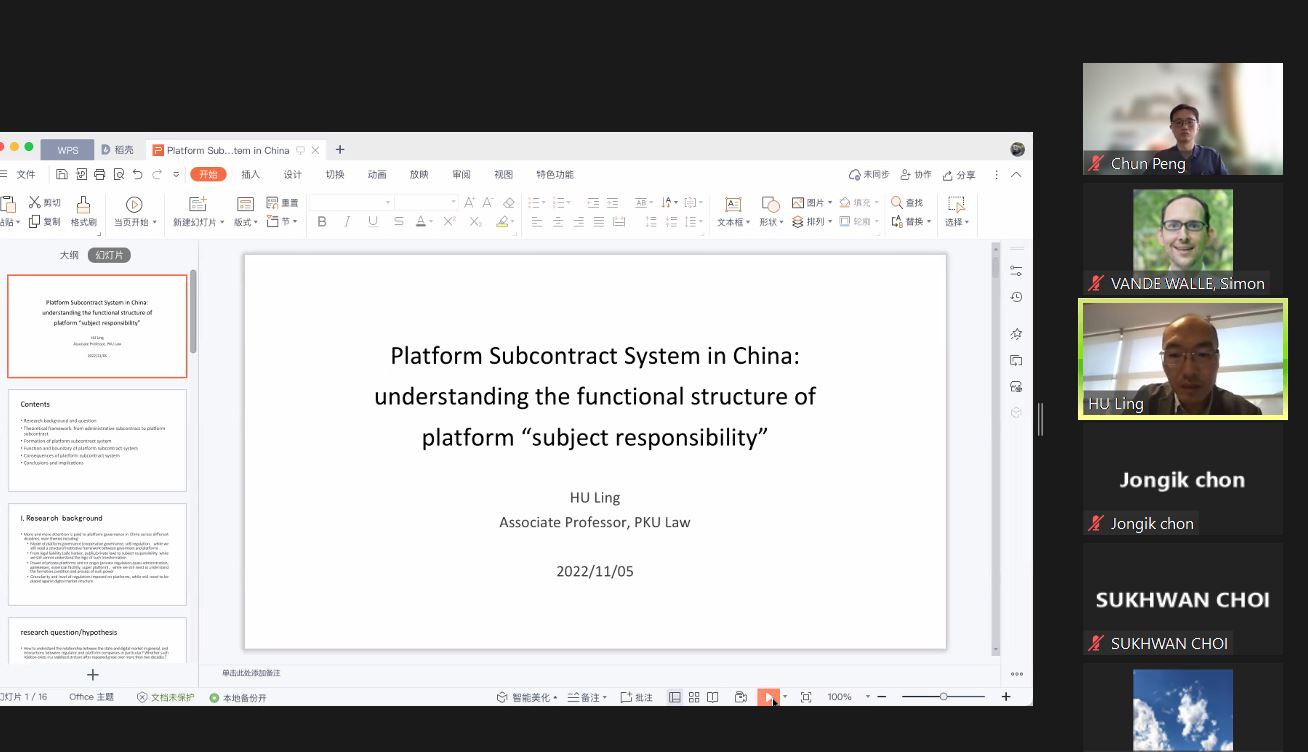The width and height of the screenshot is (1308, 752).
Task: Click the Find (查找) magnifier icon
Action: click(x=897, y=202)
